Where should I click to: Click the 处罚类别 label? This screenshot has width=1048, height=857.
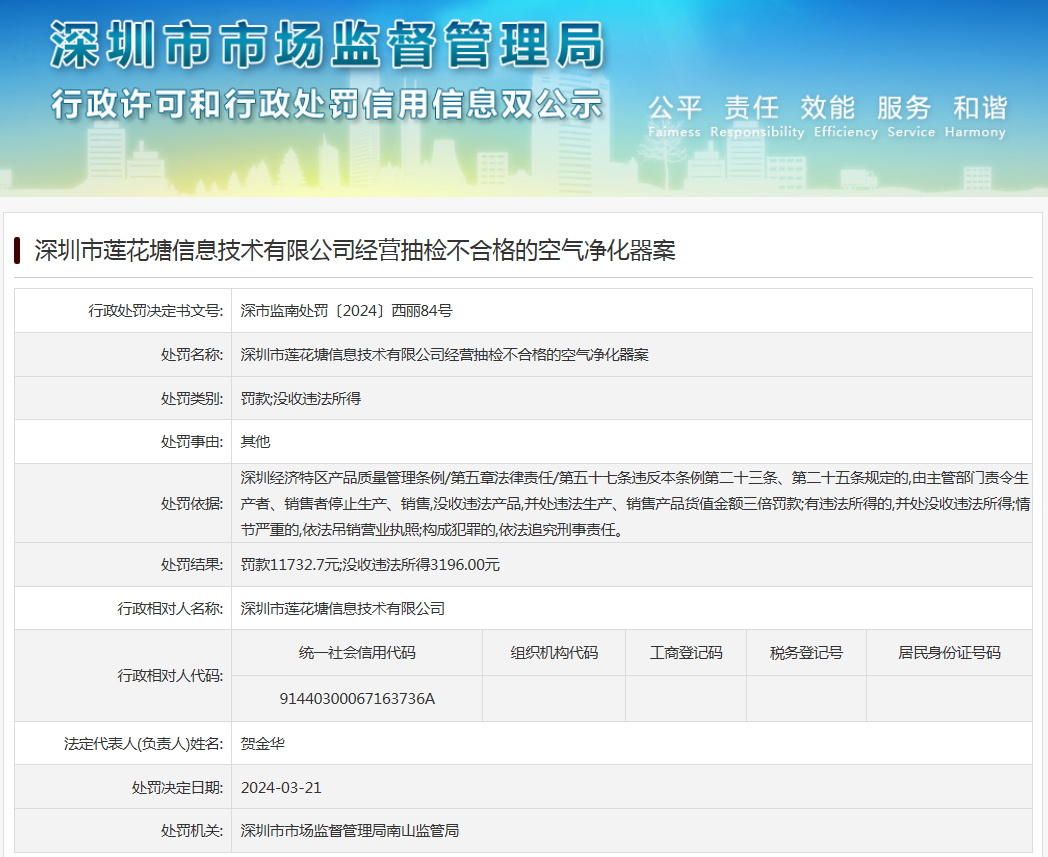(192, 399)
